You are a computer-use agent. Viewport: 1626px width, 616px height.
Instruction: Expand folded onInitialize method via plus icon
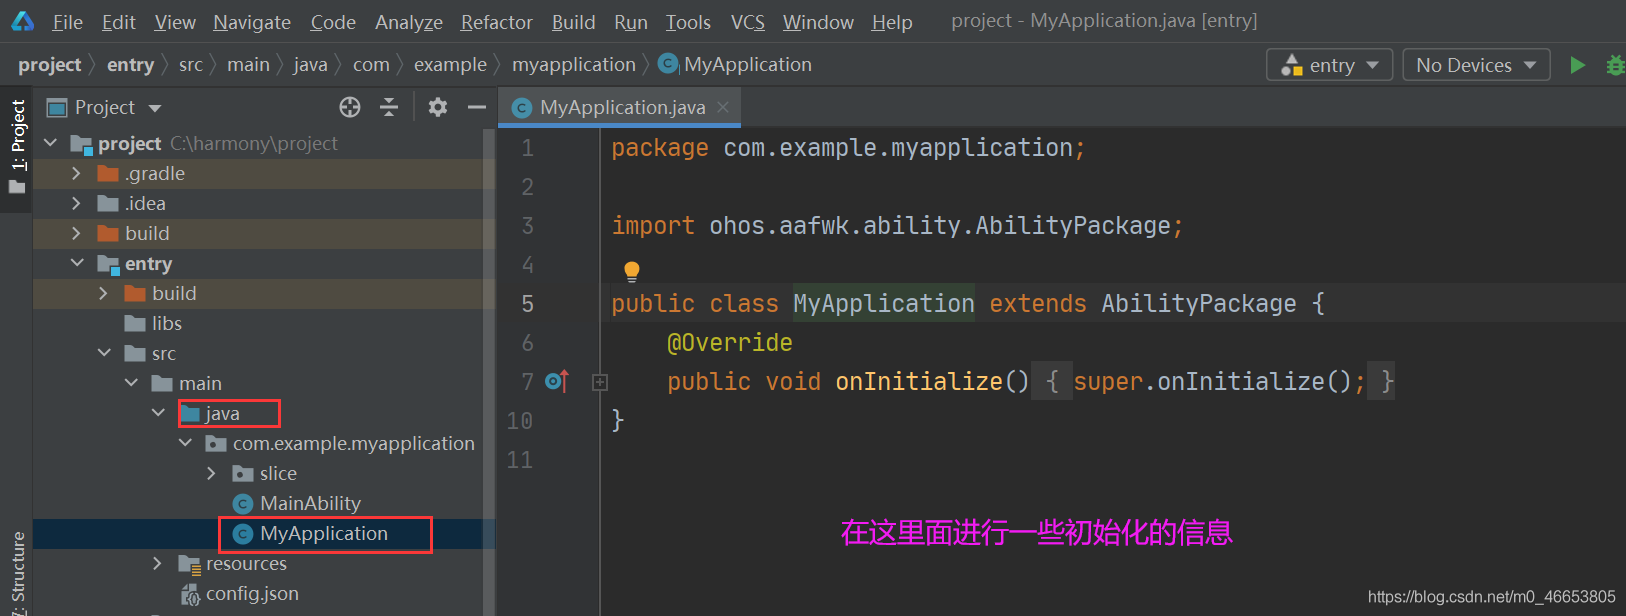600,382
